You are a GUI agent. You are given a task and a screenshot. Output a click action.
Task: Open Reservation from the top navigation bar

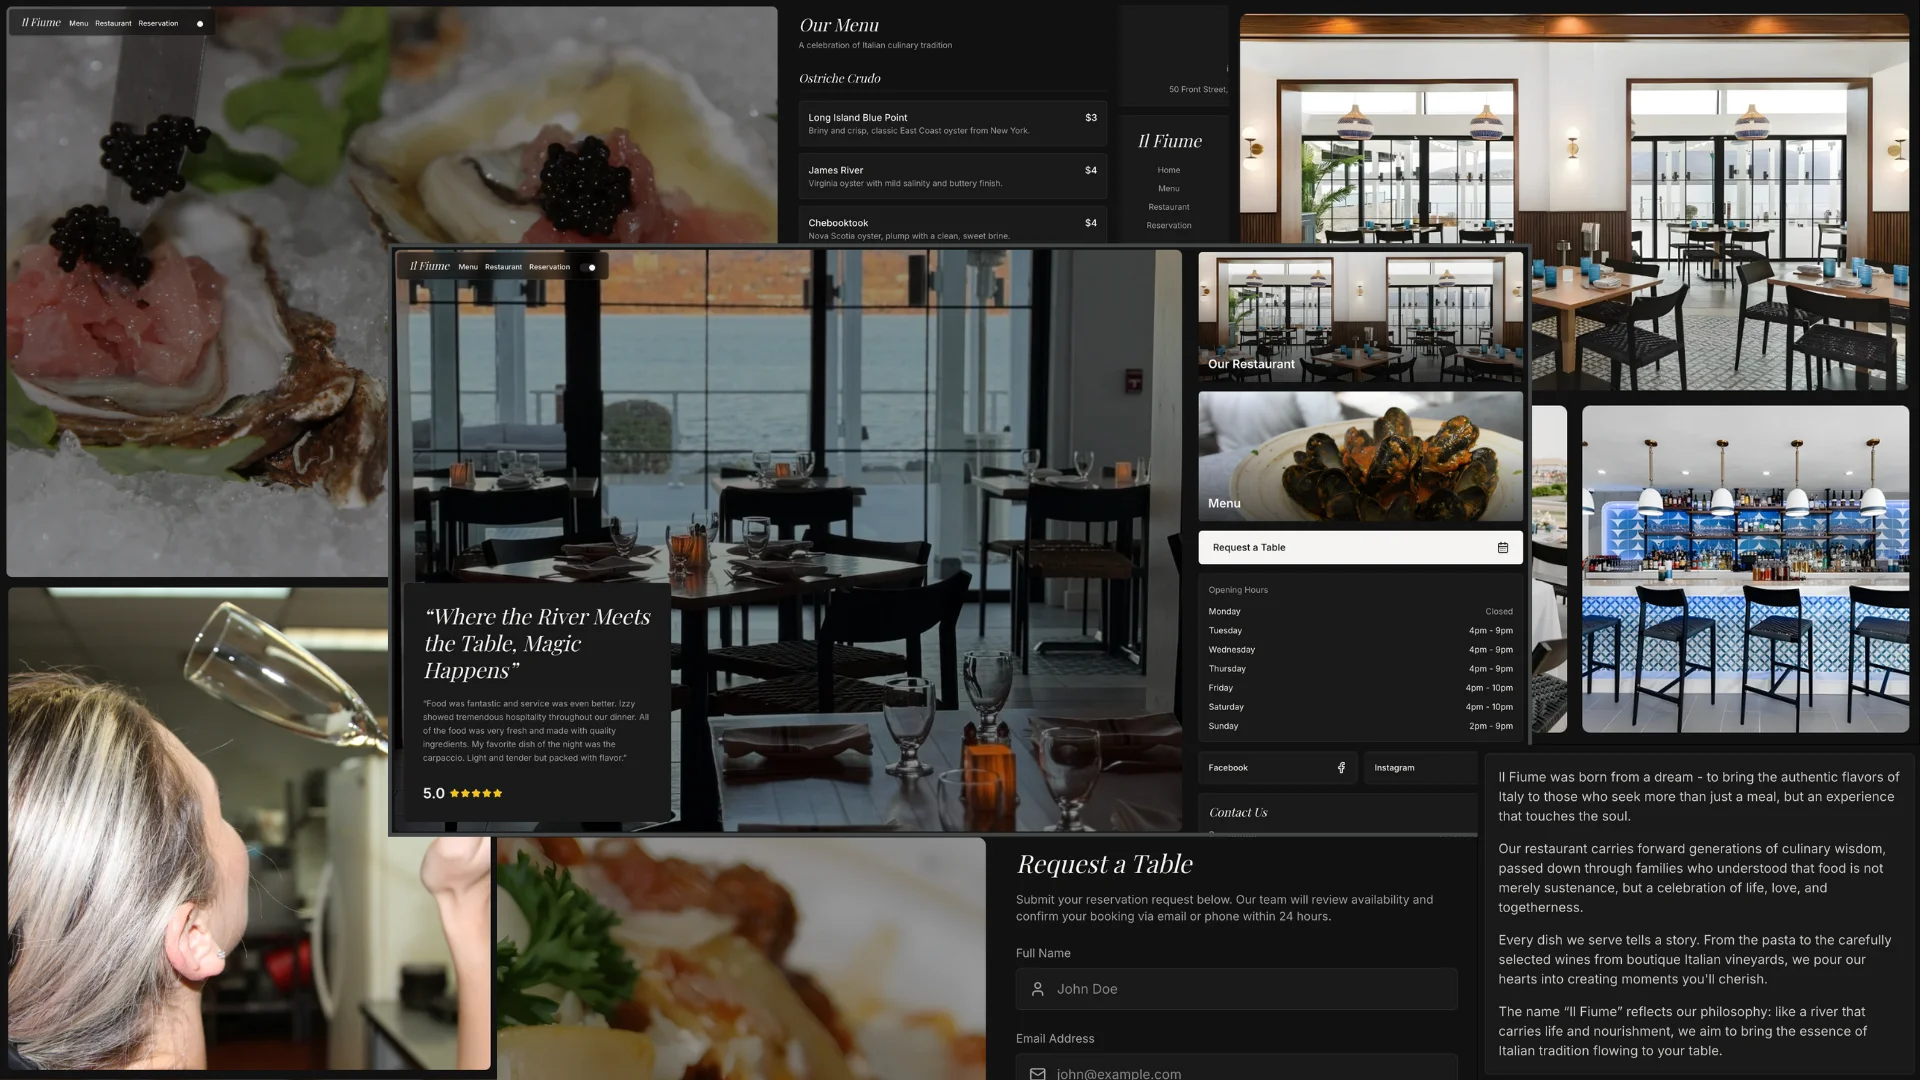tap(157, 23)
